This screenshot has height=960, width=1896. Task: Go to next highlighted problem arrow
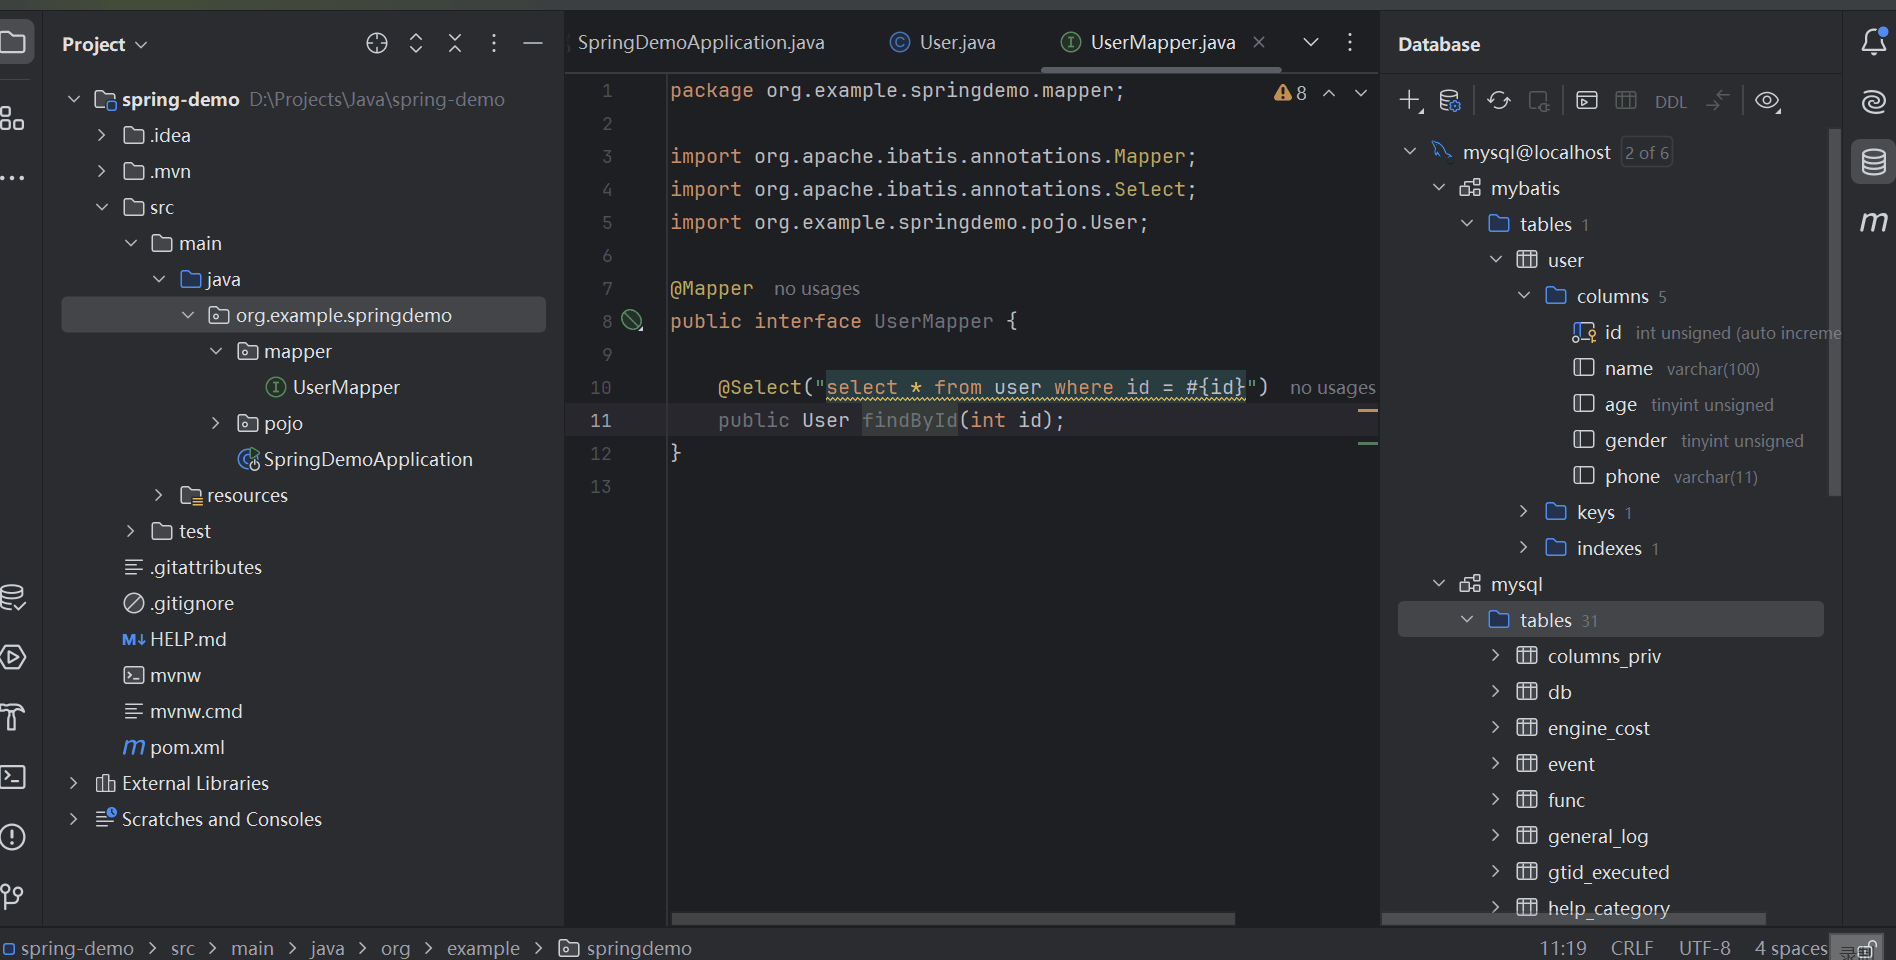[x=1361, y=93]
